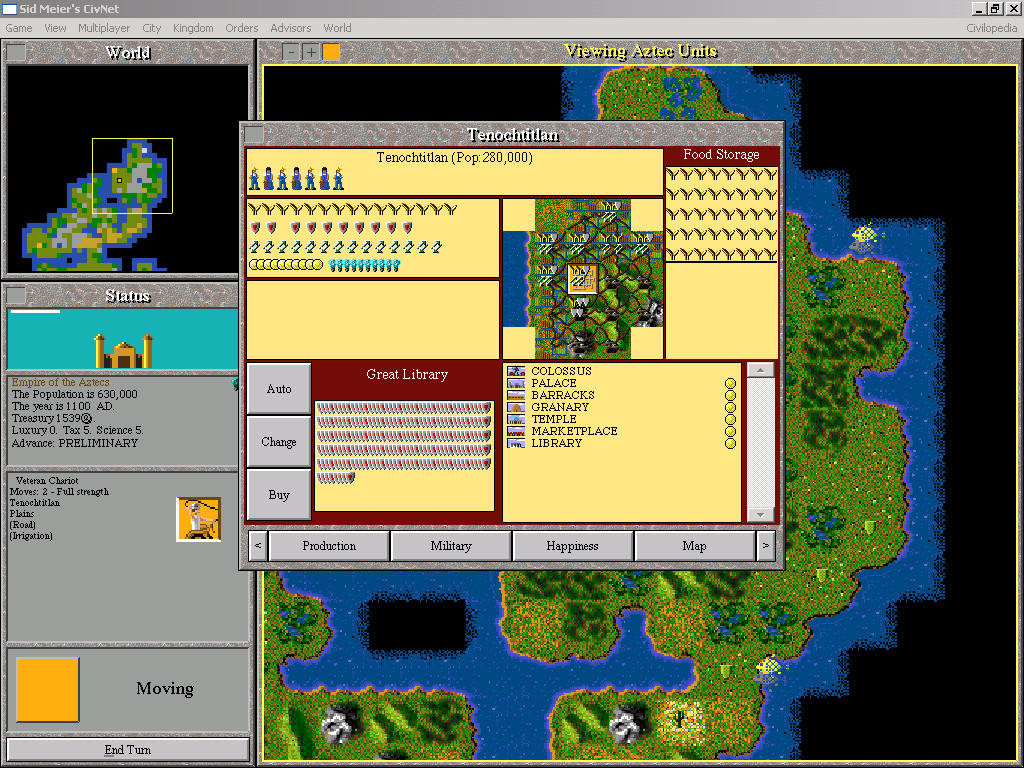Image resolution: width=1024 pixels, height=768 pixels.
Task: Open World panel system menu box
Action: tap(16, 52)
